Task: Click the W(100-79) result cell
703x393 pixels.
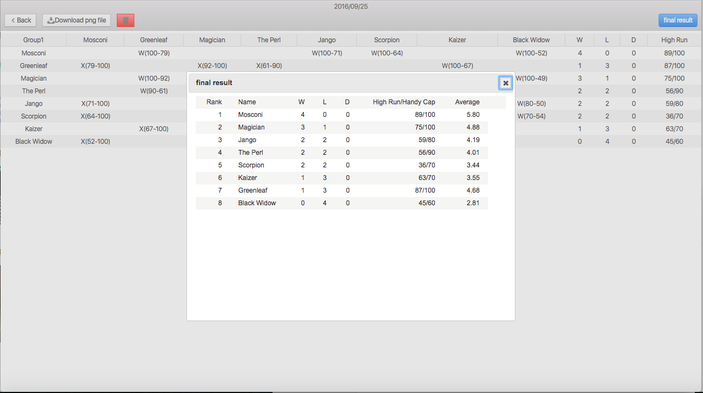Action: tap(154, 53)
